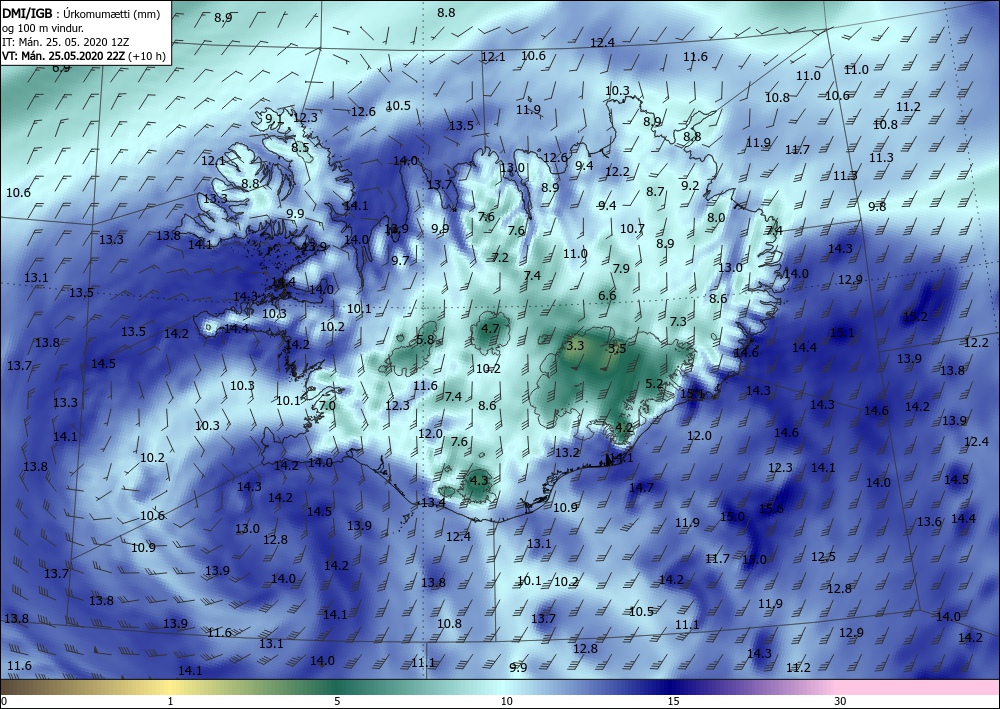The height and width of the screenshot is (709, 1000).
Task: Click the '3.5' value on the map
Action: pyautogui.click(x=617, y=349)
